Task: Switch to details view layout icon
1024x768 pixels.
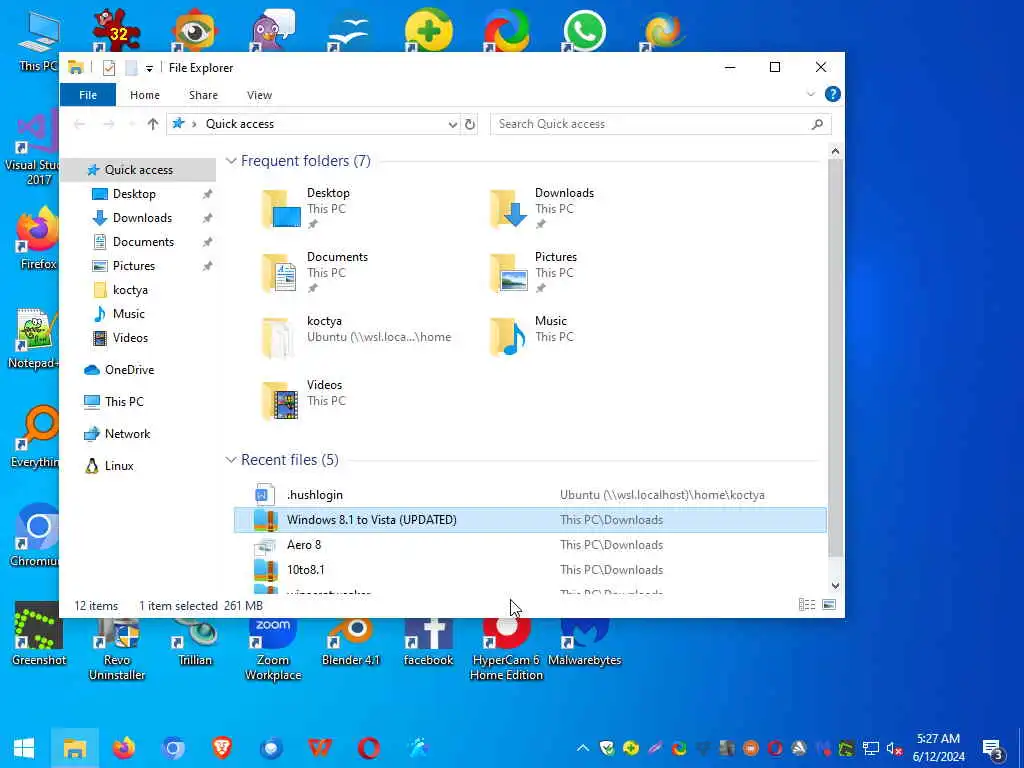Action: [x=807, y=605]
